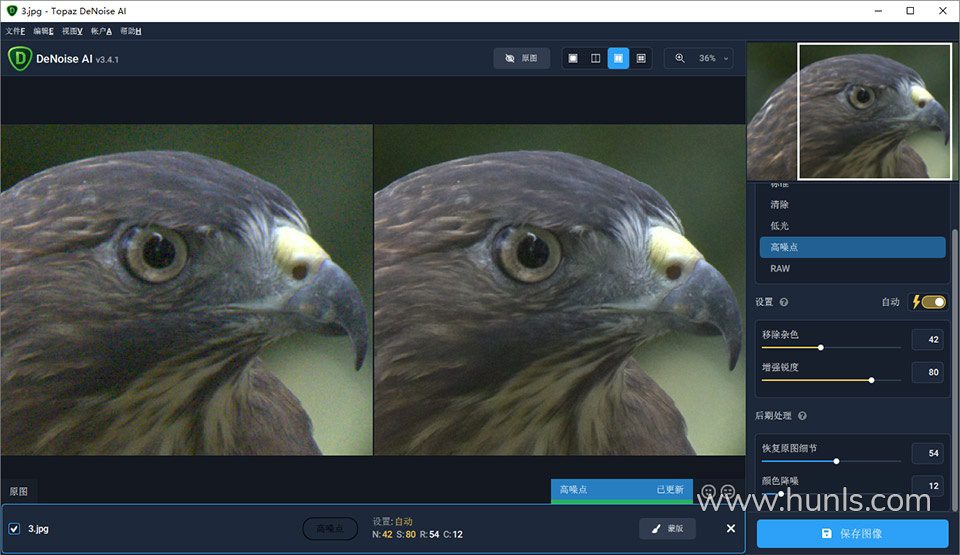This screenshot has height=555, width=960.
Task: Click the 移除杂色 value field showing 42
Action: pos(928,339)
